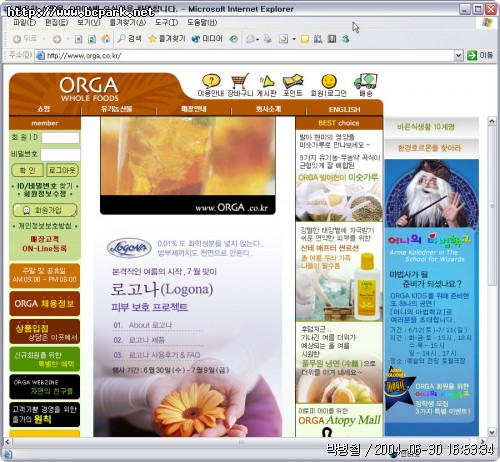This screenshot has width=500, height=462.
Task: Open the 배송 delivery truck icon
Action: (x=366, y=86)
